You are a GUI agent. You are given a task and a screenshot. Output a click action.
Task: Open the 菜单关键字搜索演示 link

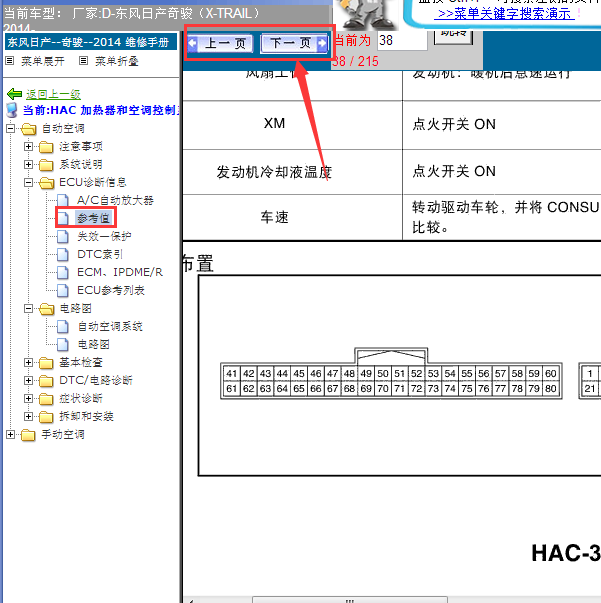[x=506, y=14]
